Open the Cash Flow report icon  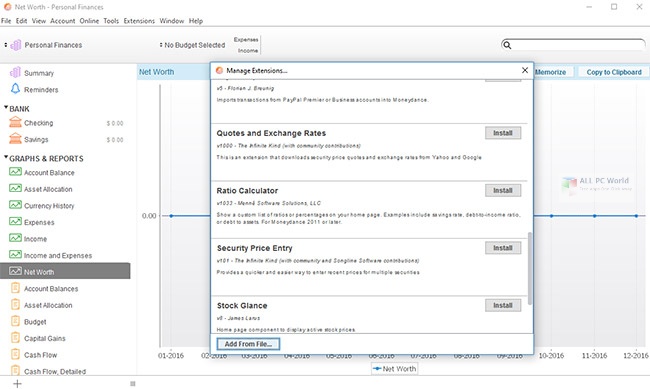15,354
